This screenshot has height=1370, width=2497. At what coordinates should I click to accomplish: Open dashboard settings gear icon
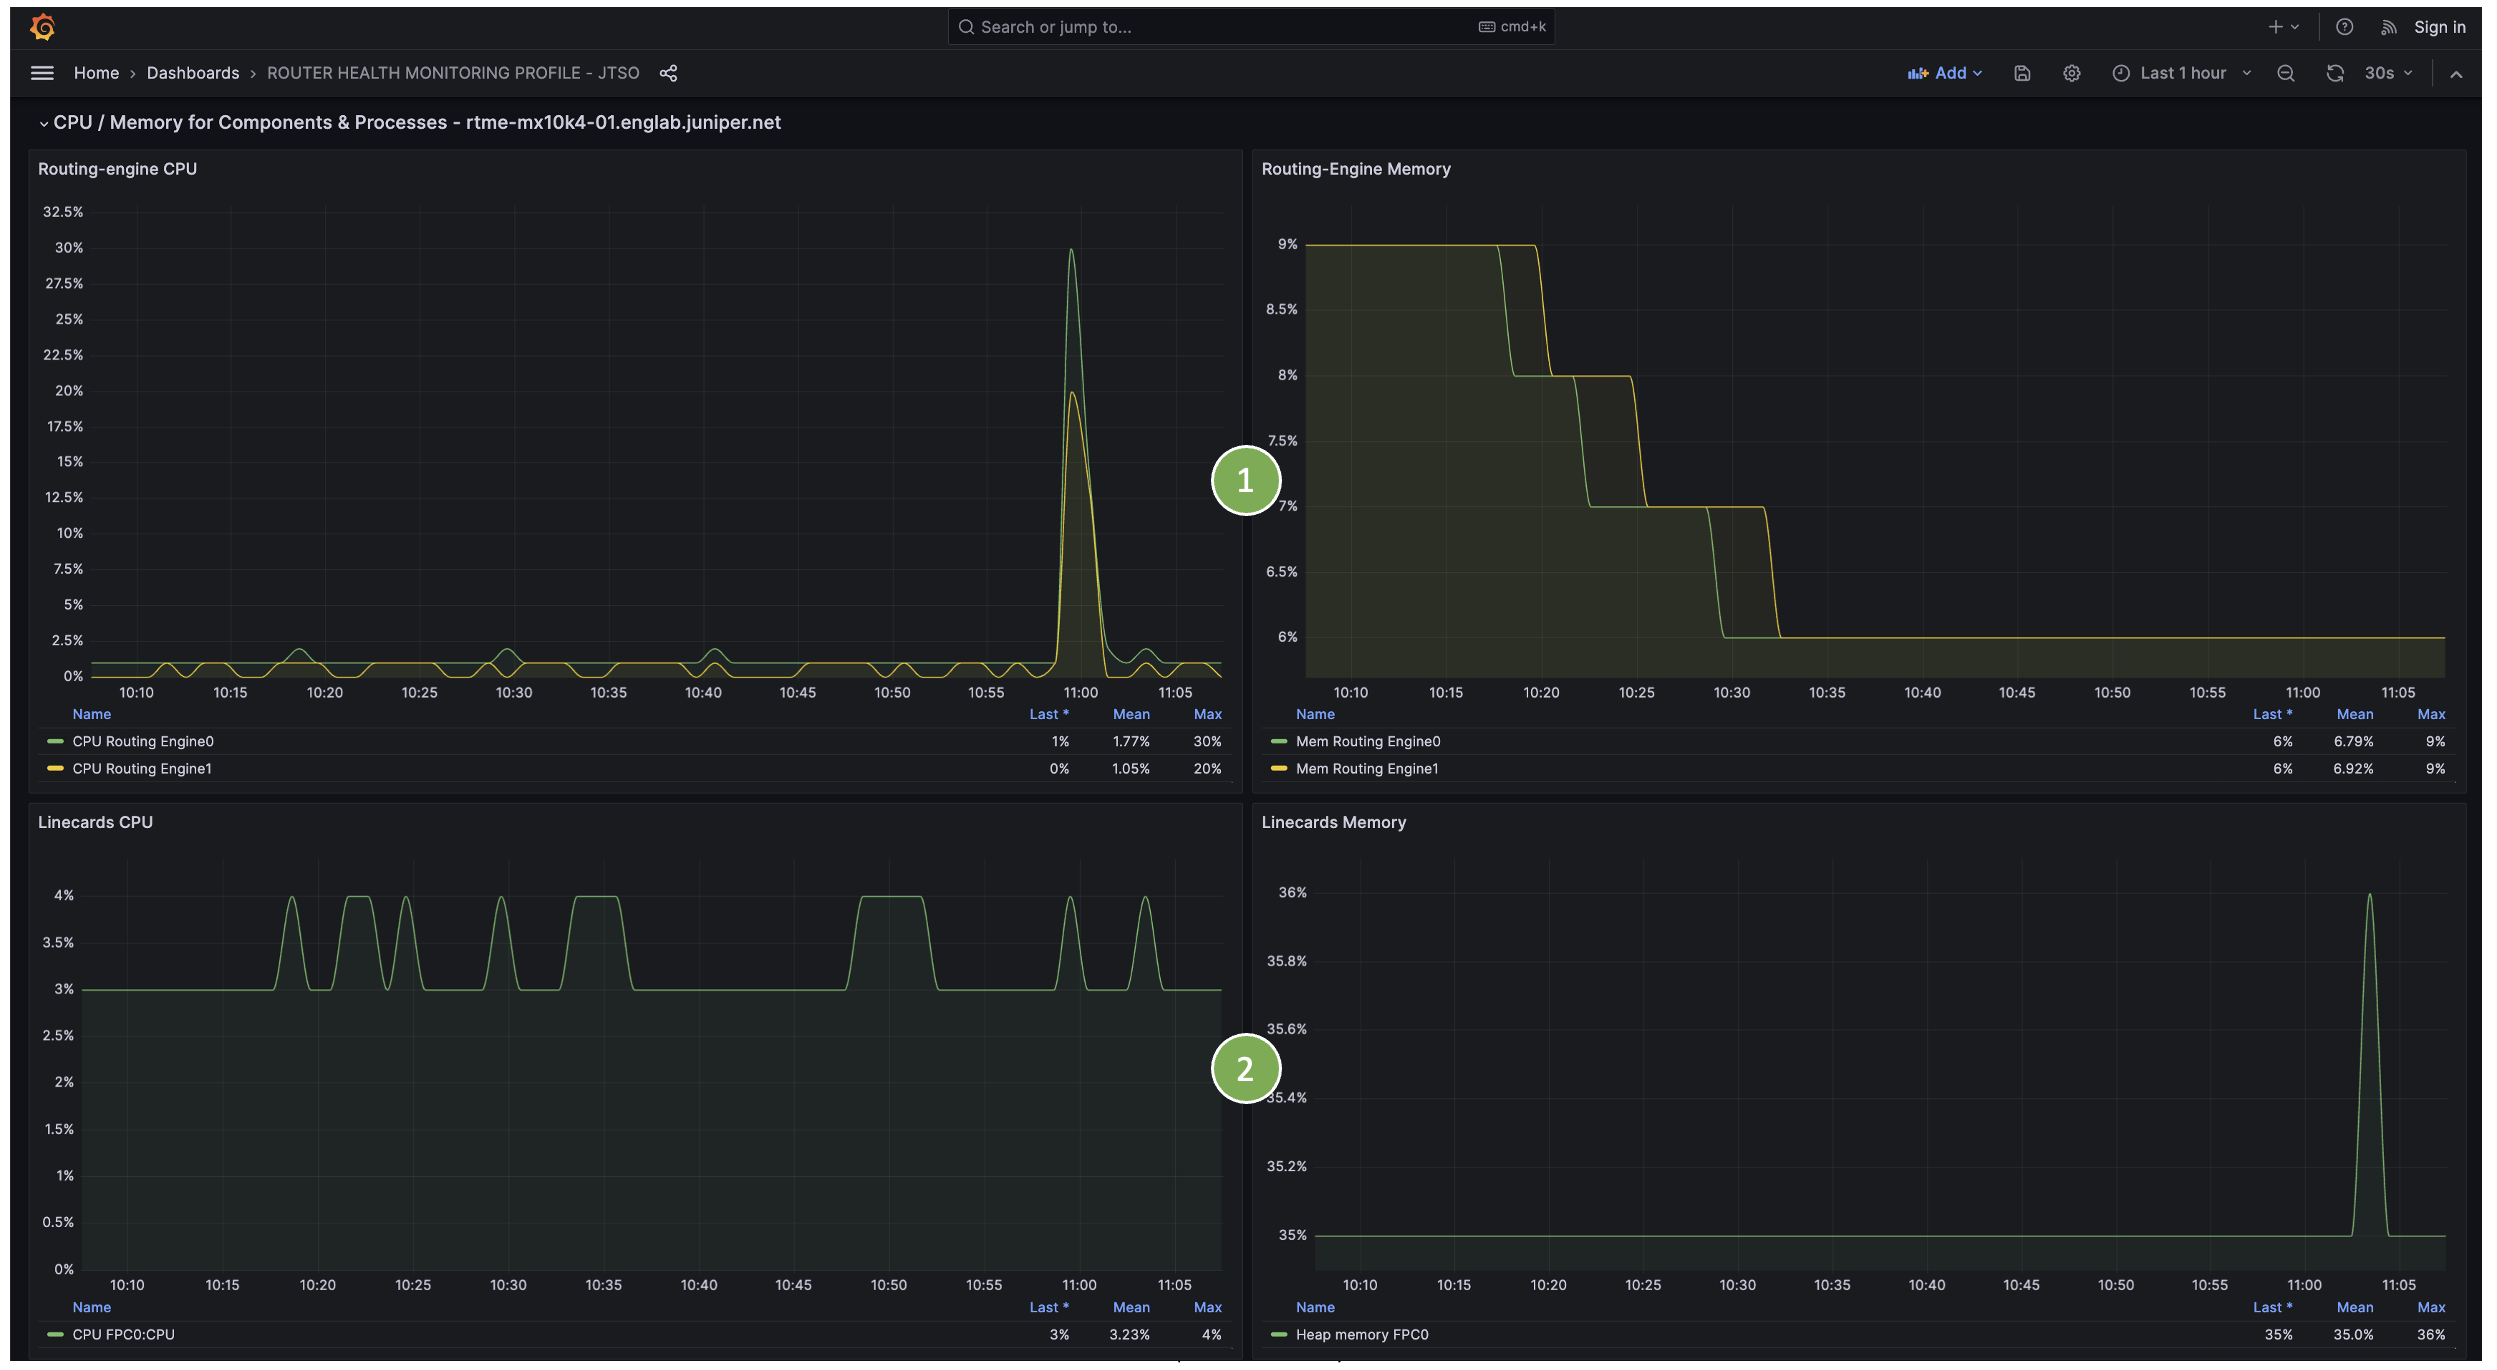(2072, 73)
